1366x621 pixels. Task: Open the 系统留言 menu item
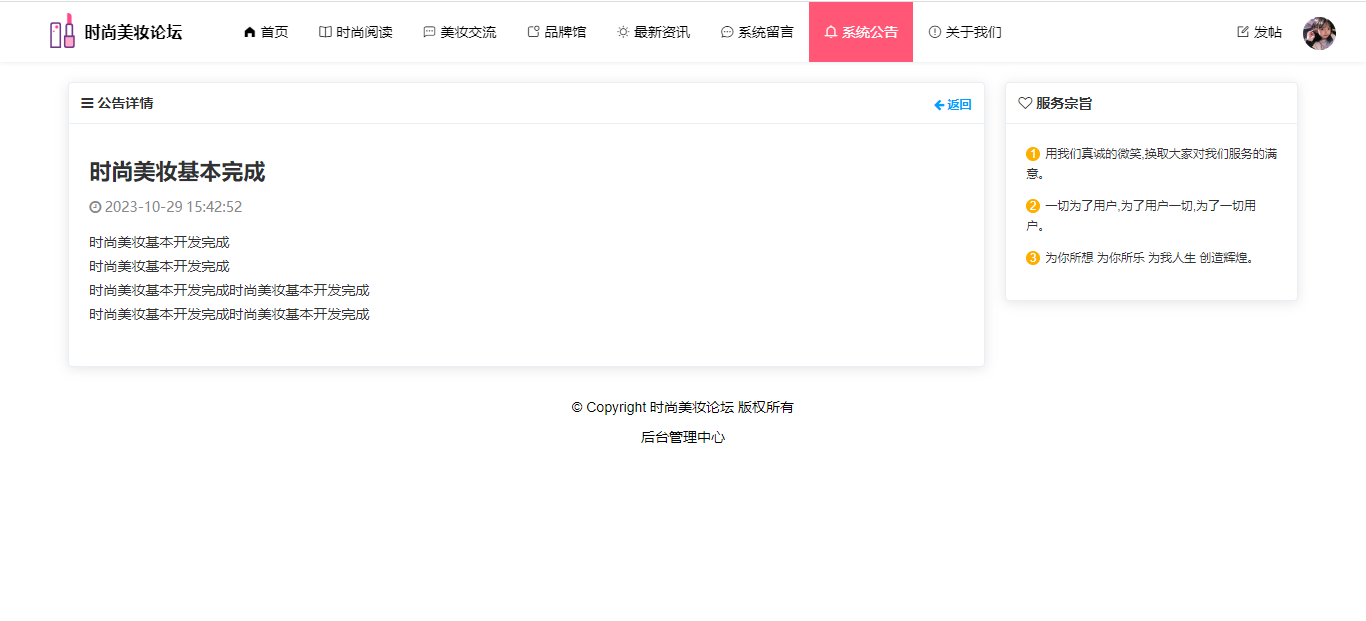click(x=757, y=32)
